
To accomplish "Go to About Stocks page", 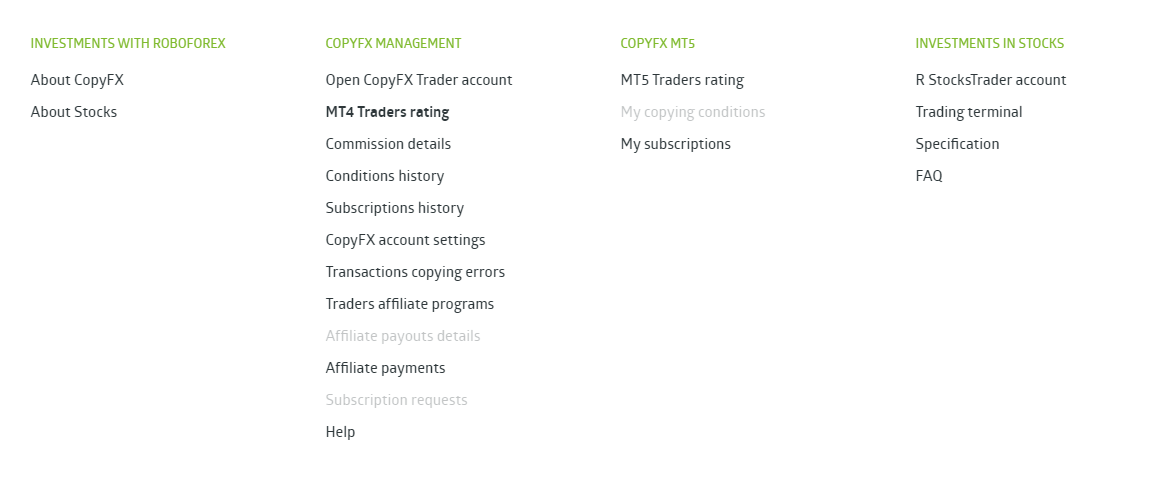I will click(74, 112).
